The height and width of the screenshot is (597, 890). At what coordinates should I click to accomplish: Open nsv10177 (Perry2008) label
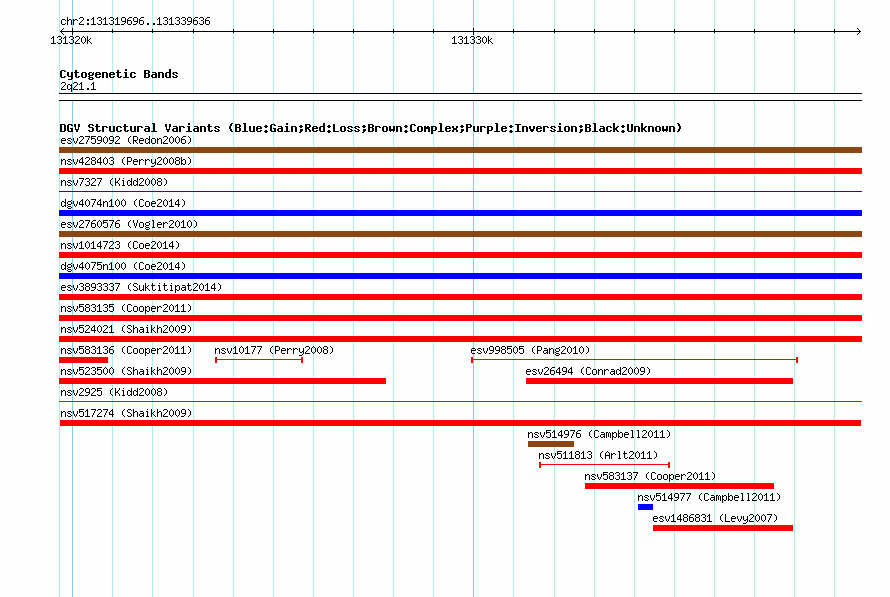coord(274,350)
